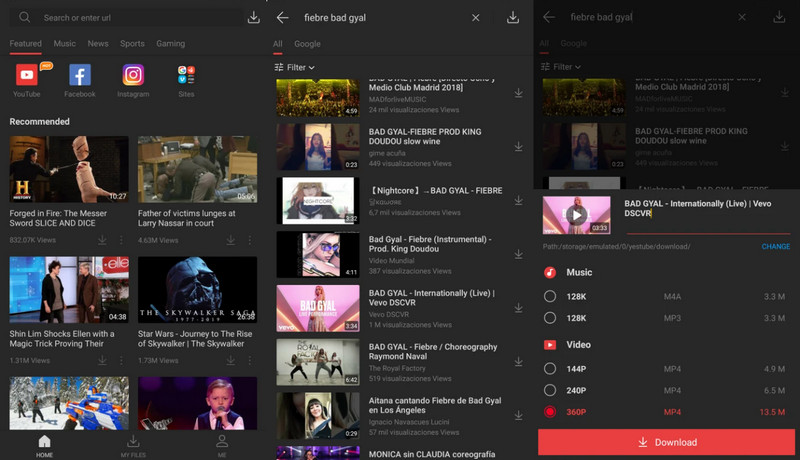Switch to the Gaming tab

pyautogui.click(x=170, y=44)
